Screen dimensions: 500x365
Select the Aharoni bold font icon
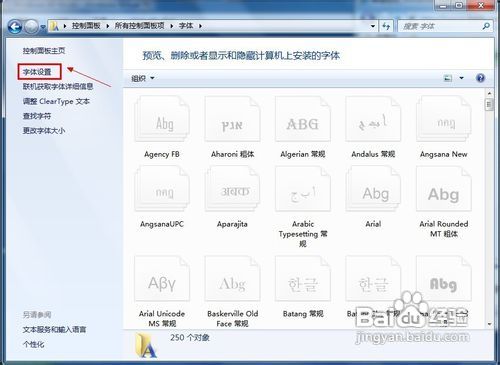coord(232,119)
